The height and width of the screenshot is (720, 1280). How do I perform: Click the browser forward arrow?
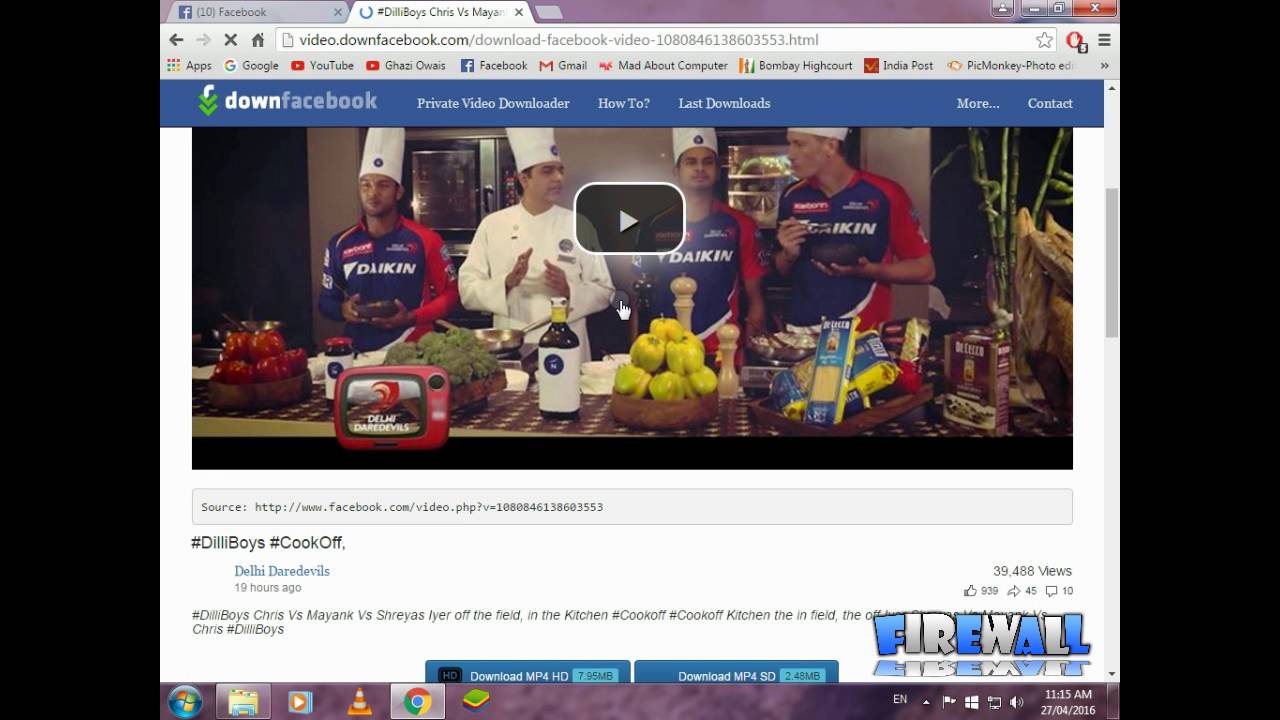pos(203,40)
